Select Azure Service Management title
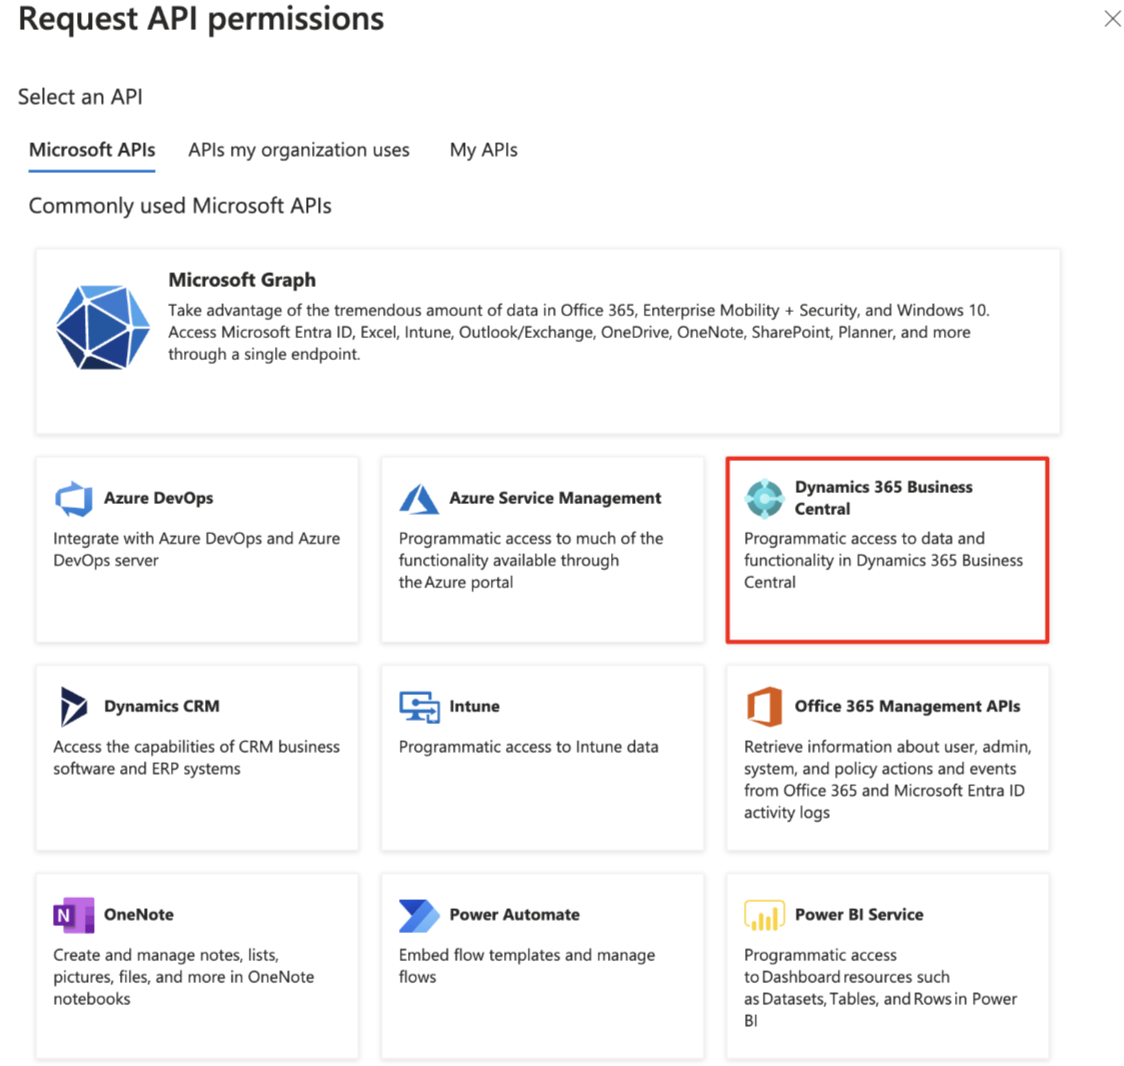The width and height of the screenshot is (1124, 1066). [556, 498]
